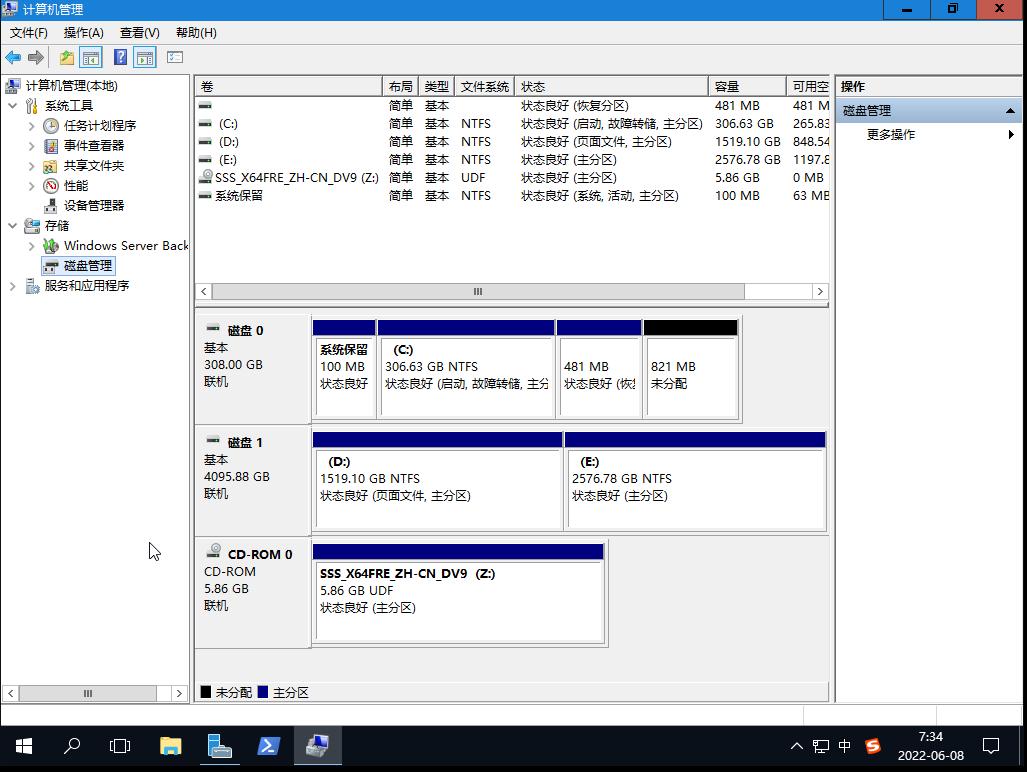Click the 设备管理器 item in system tools
This screenshot has width=1027, height=772.
click(93, 205)
